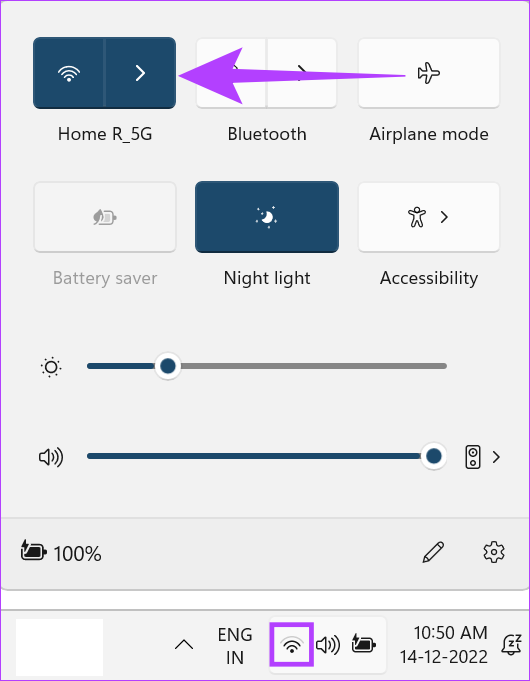Show hidden tray icons with up caret
The height and width of the screenshot is (681, 530).
click(x=184, y=645)
